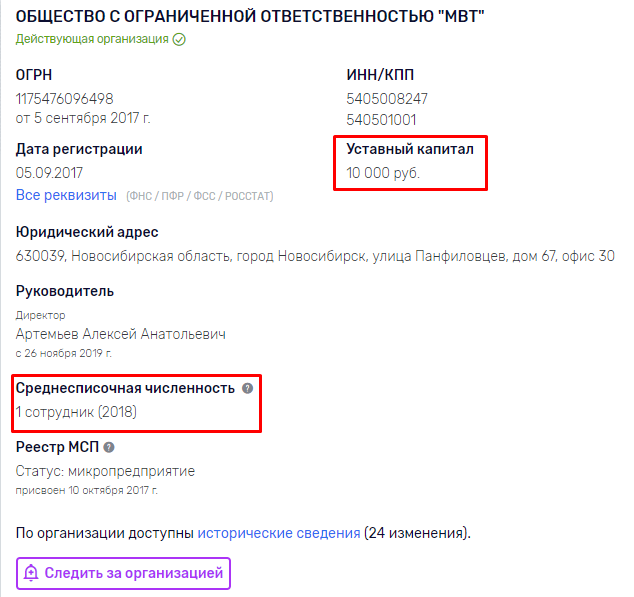Image resolution: width=634 pixels, height=597 pixels.
Task: Click the 1 сотрудник (2018) value
Action: 76,412
